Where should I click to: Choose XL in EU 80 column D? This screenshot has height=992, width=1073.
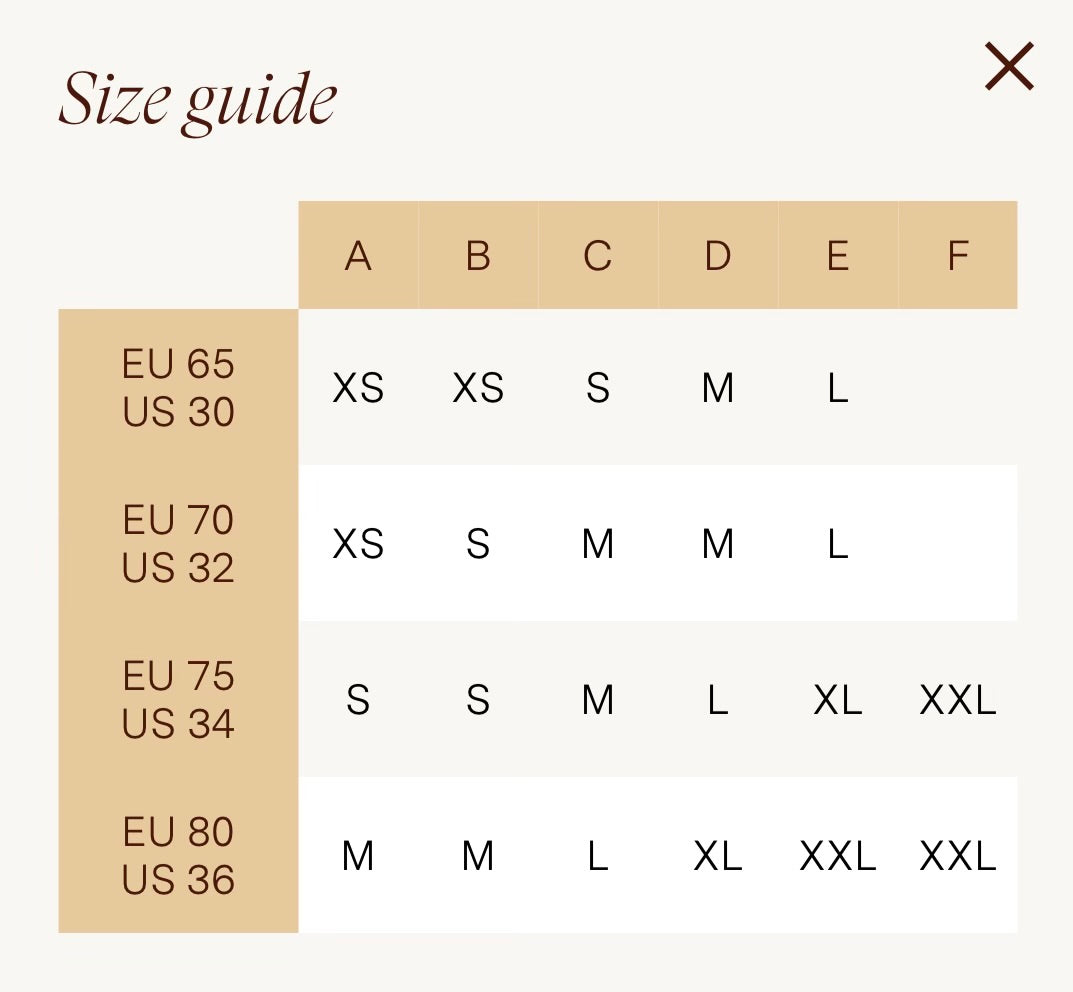tap(718, 855)
